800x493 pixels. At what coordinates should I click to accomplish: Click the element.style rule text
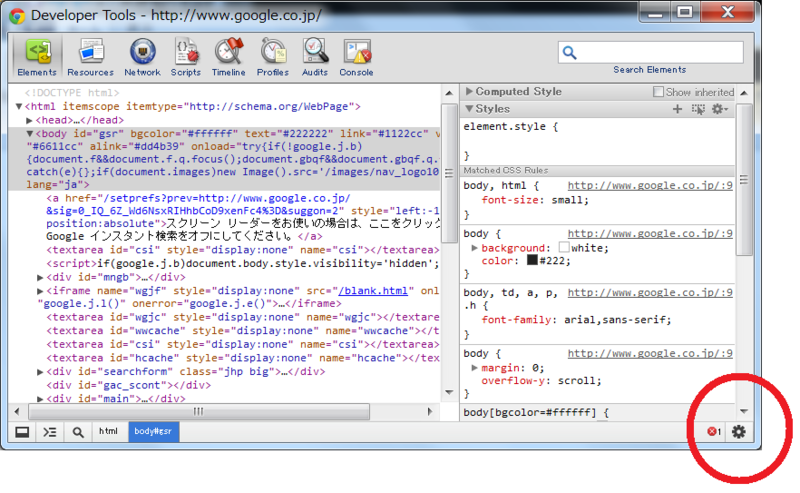(x=511, y=127)
